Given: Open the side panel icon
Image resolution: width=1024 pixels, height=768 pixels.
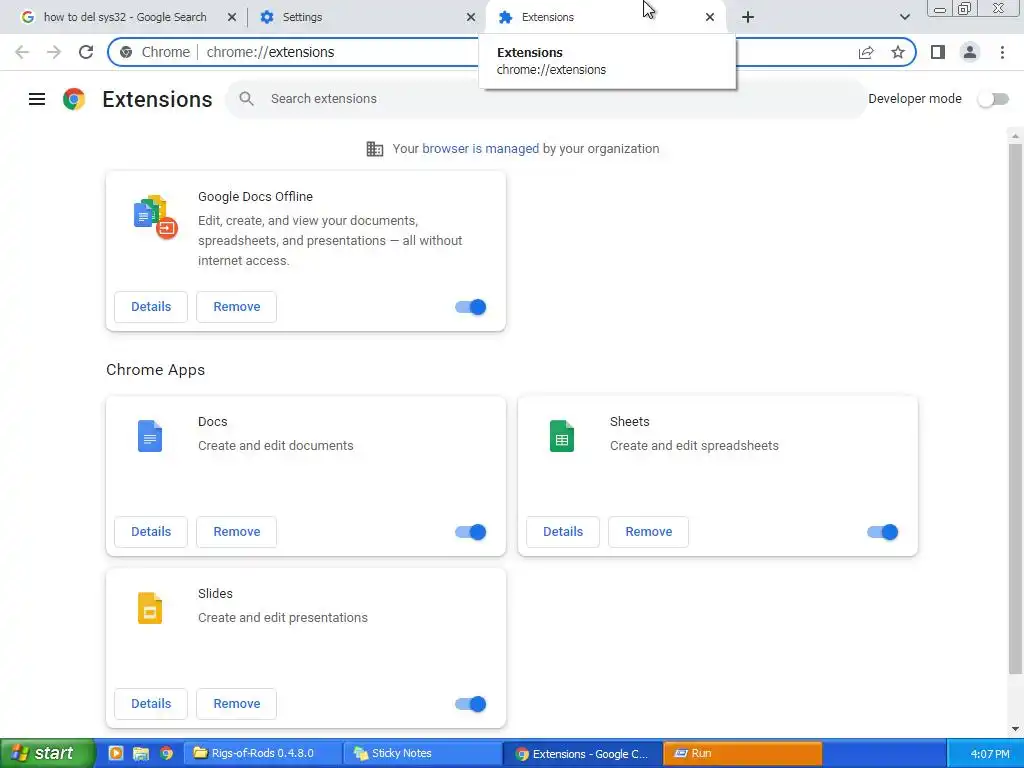Looking at the screenshot, I should point(938,52).
